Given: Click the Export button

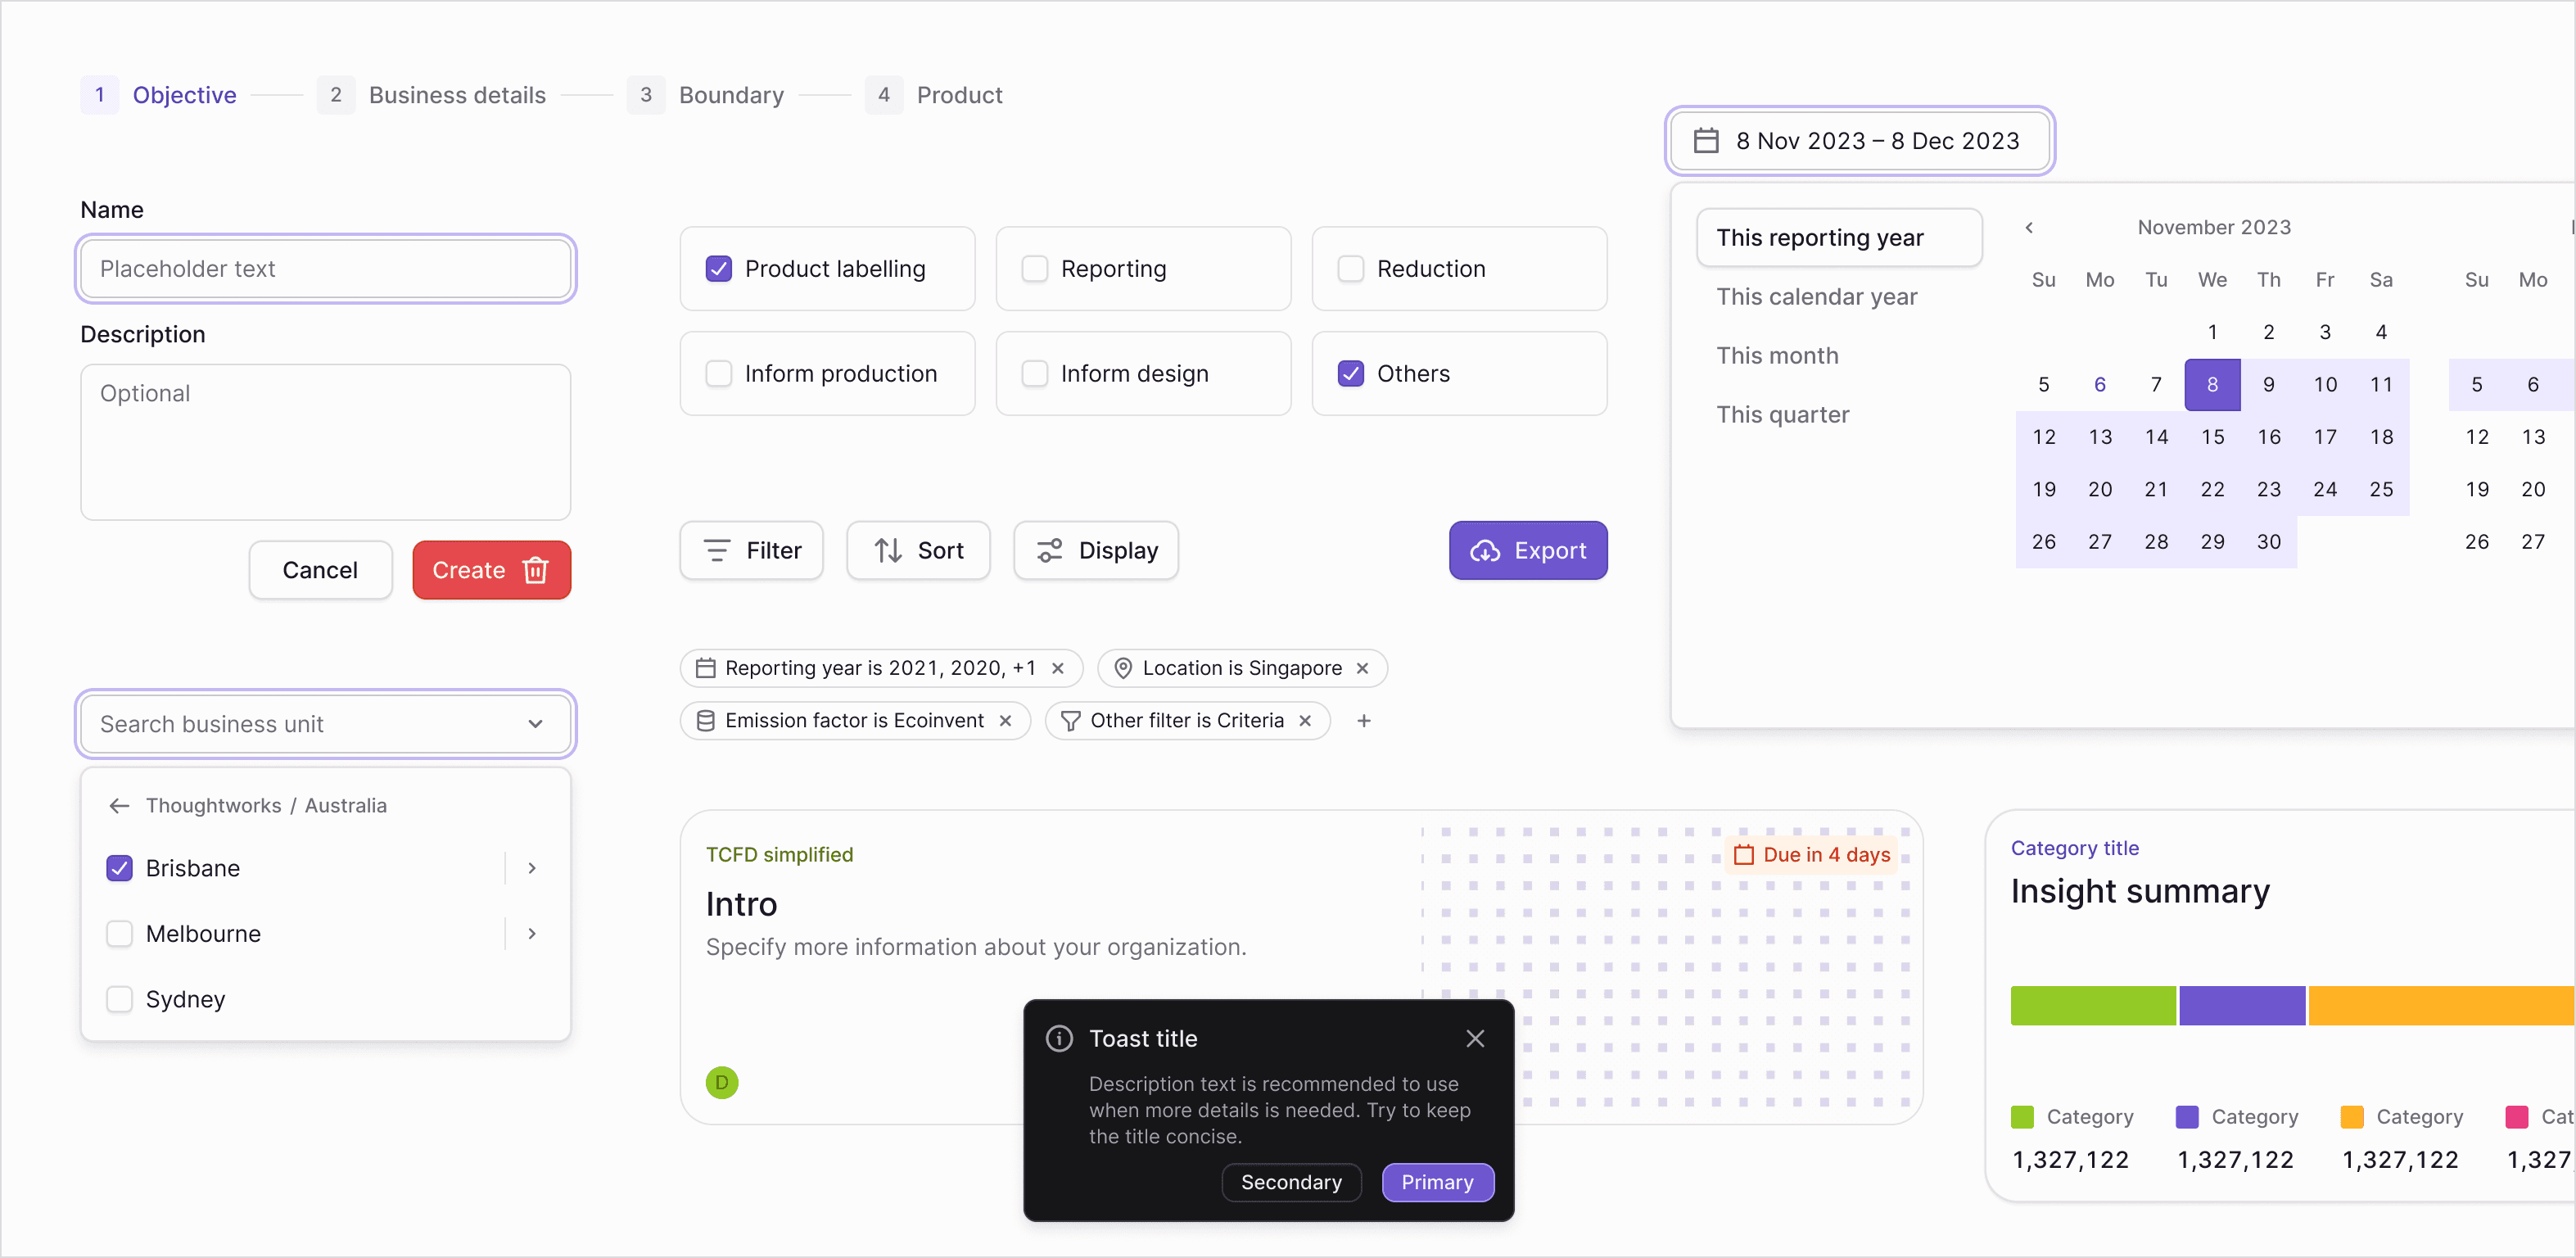Looking at the screenshot, I should point(1527,550).
